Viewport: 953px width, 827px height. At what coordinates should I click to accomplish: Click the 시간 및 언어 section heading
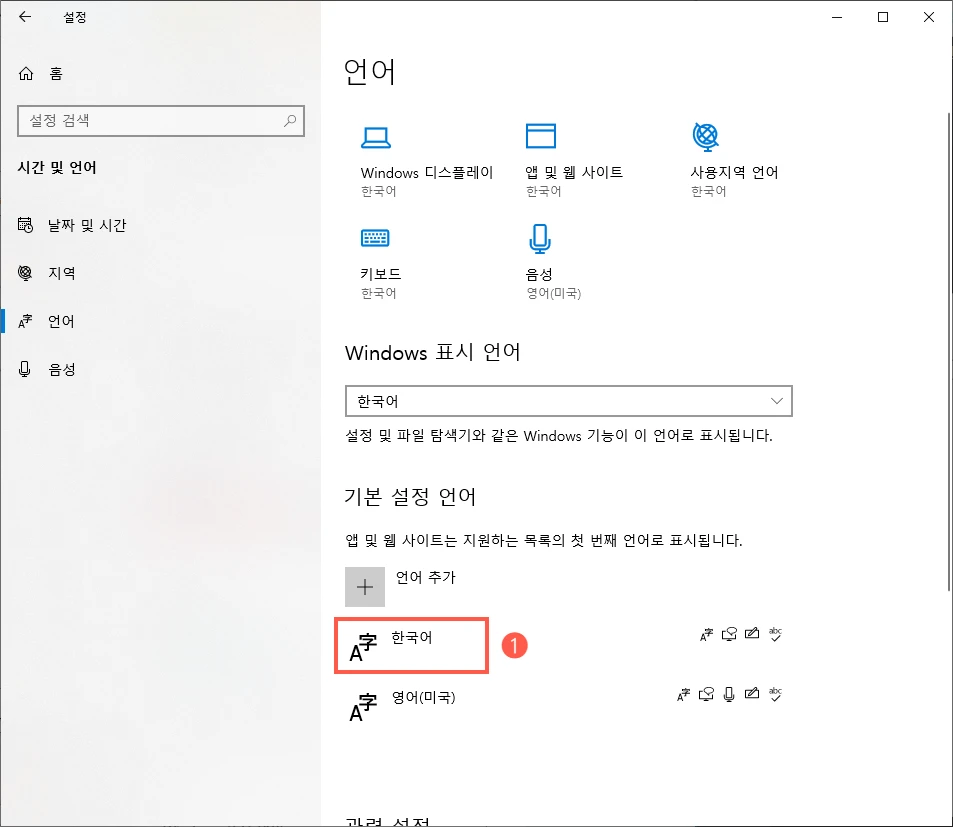tap(57, 168)
